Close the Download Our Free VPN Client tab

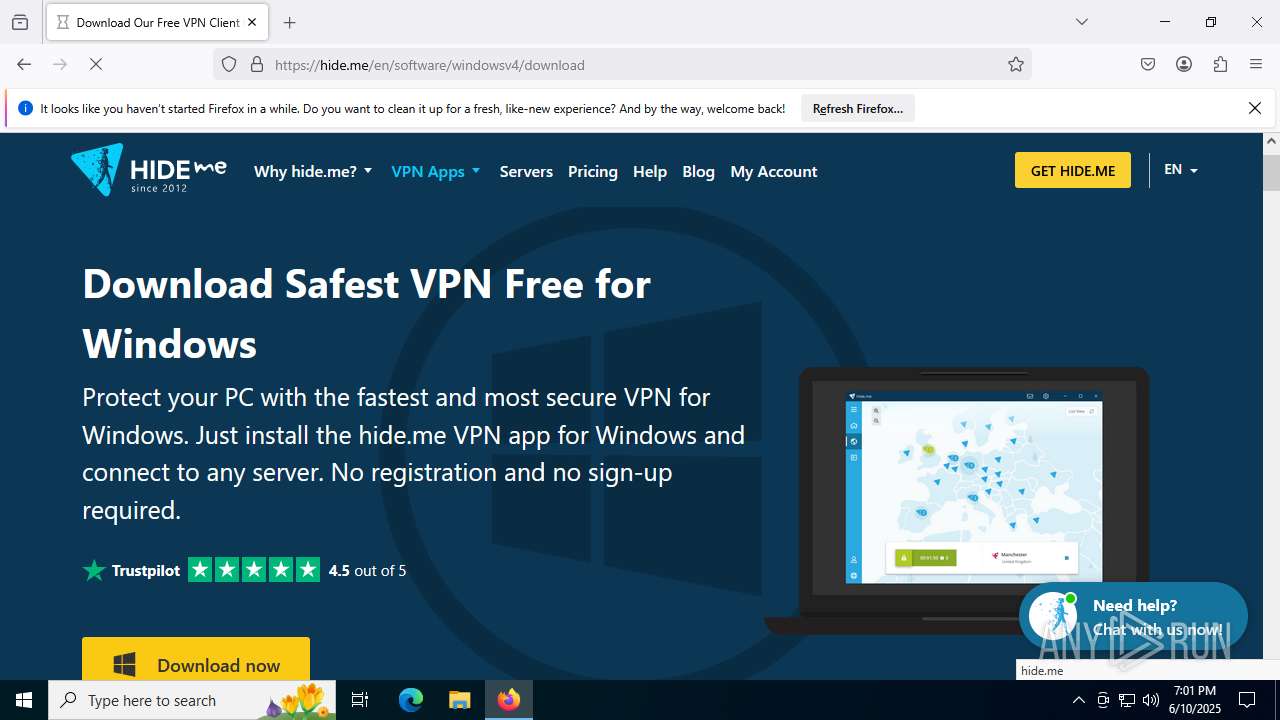click(252, 22)
